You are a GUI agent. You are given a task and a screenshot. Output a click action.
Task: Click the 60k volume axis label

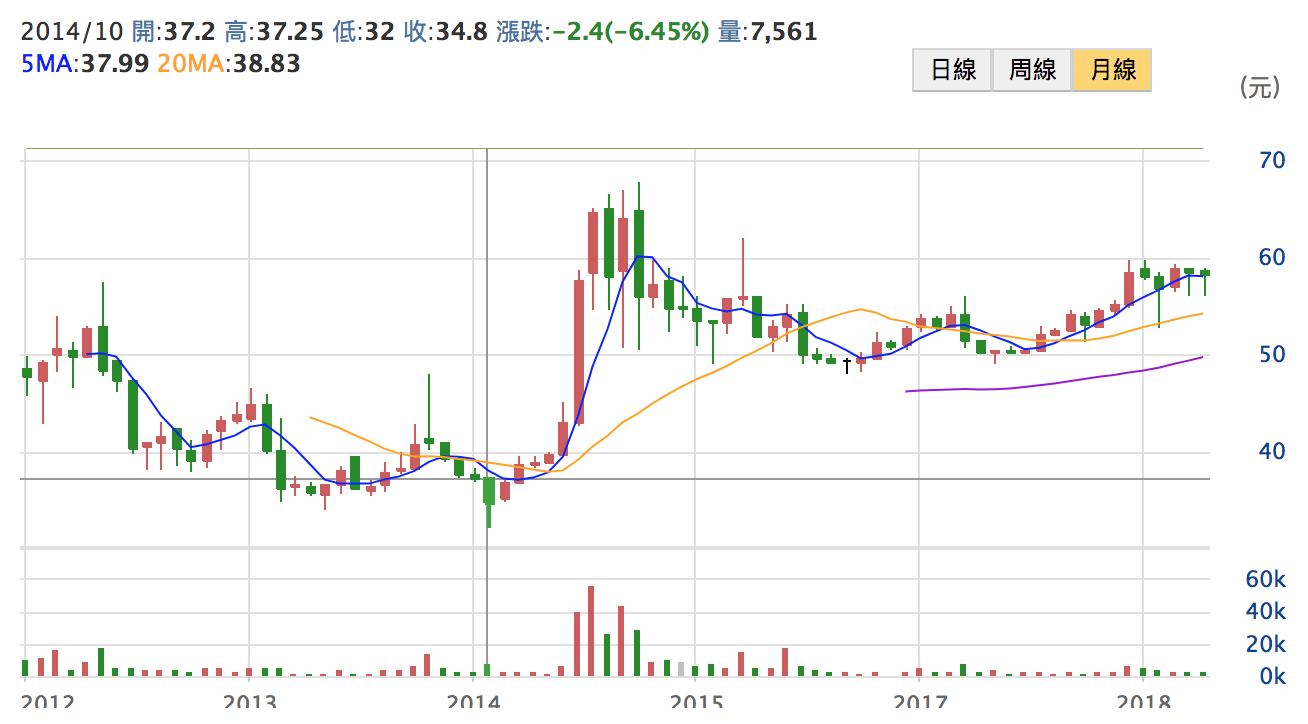click(x=1265, y=580)
